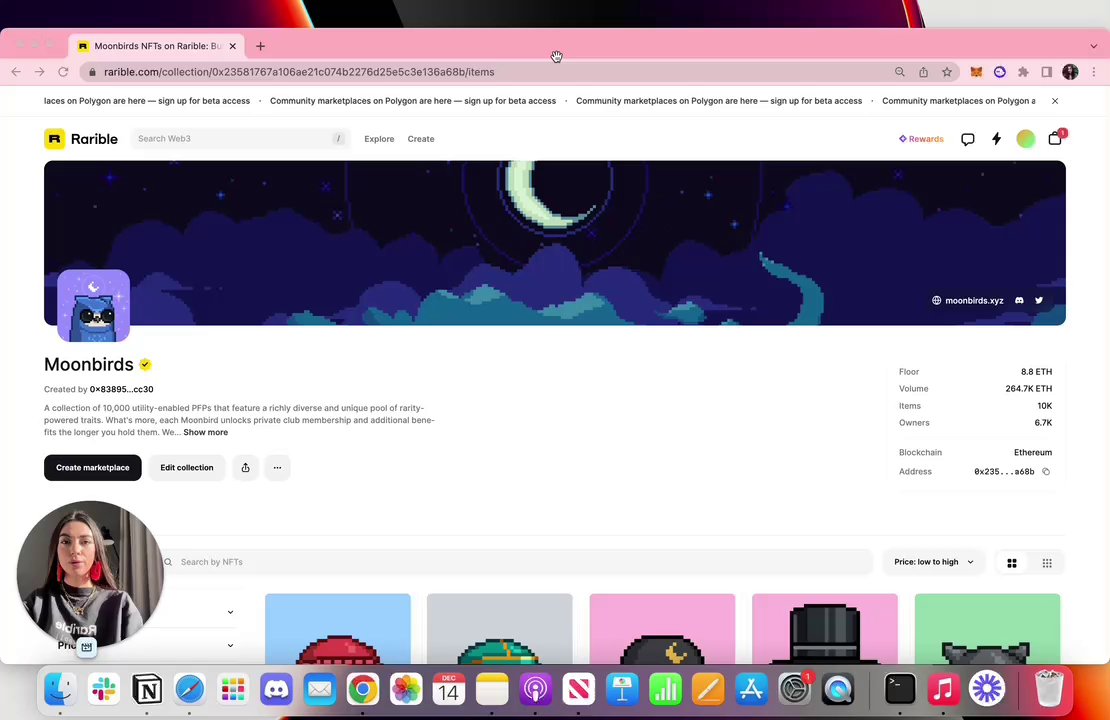1110x720 pixels.
Task: Click the Rarible logo icon
Action: [55, 139]
